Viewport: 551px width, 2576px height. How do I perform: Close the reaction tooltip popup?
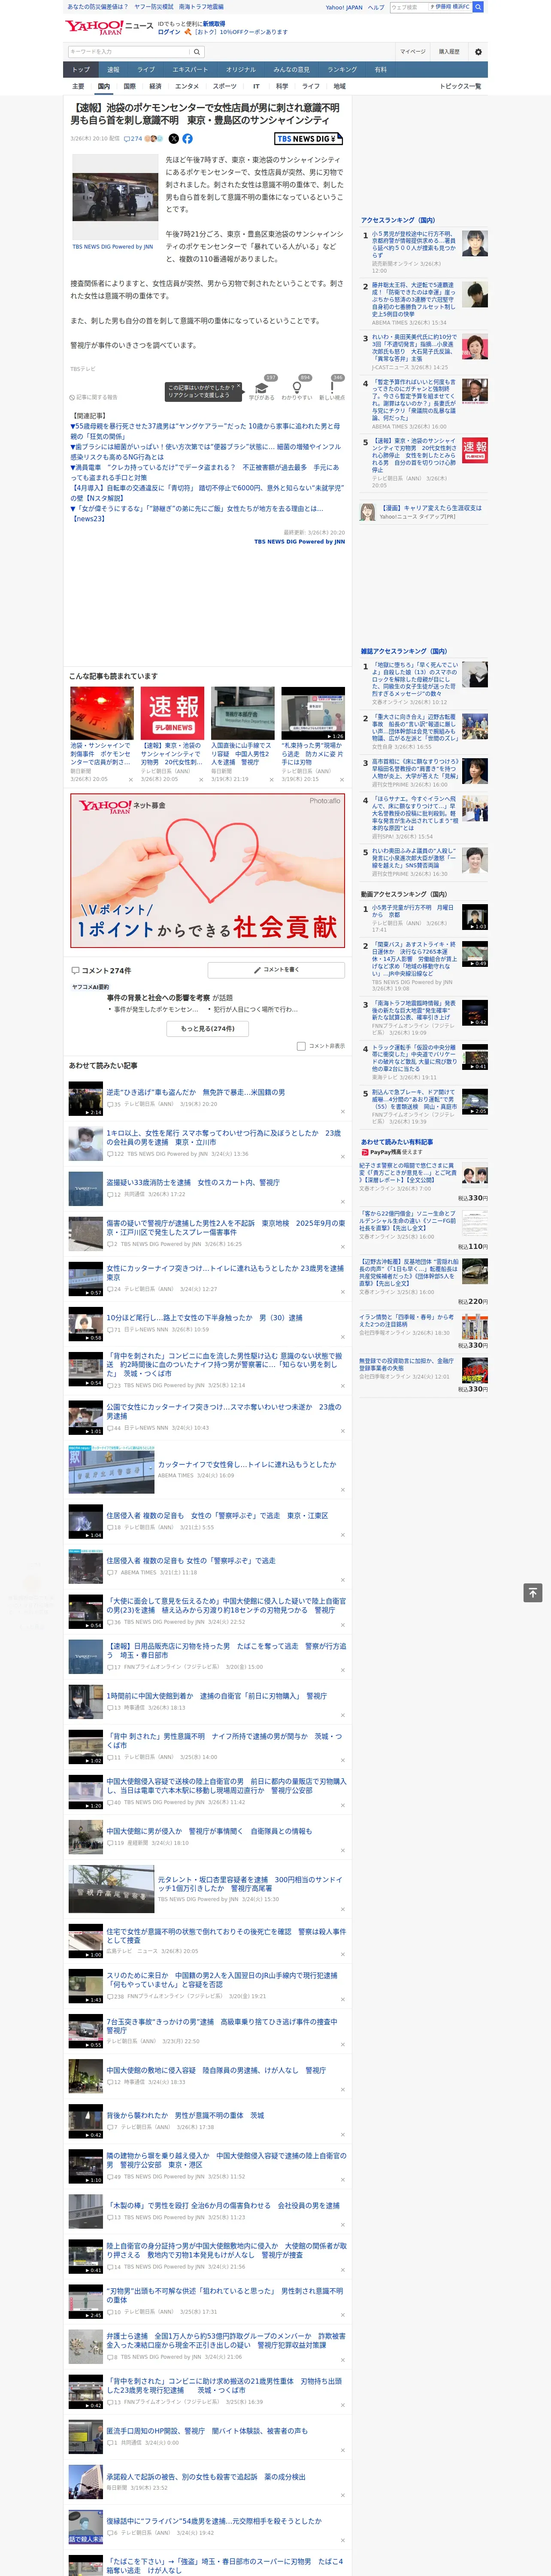(x=238, y=386)
